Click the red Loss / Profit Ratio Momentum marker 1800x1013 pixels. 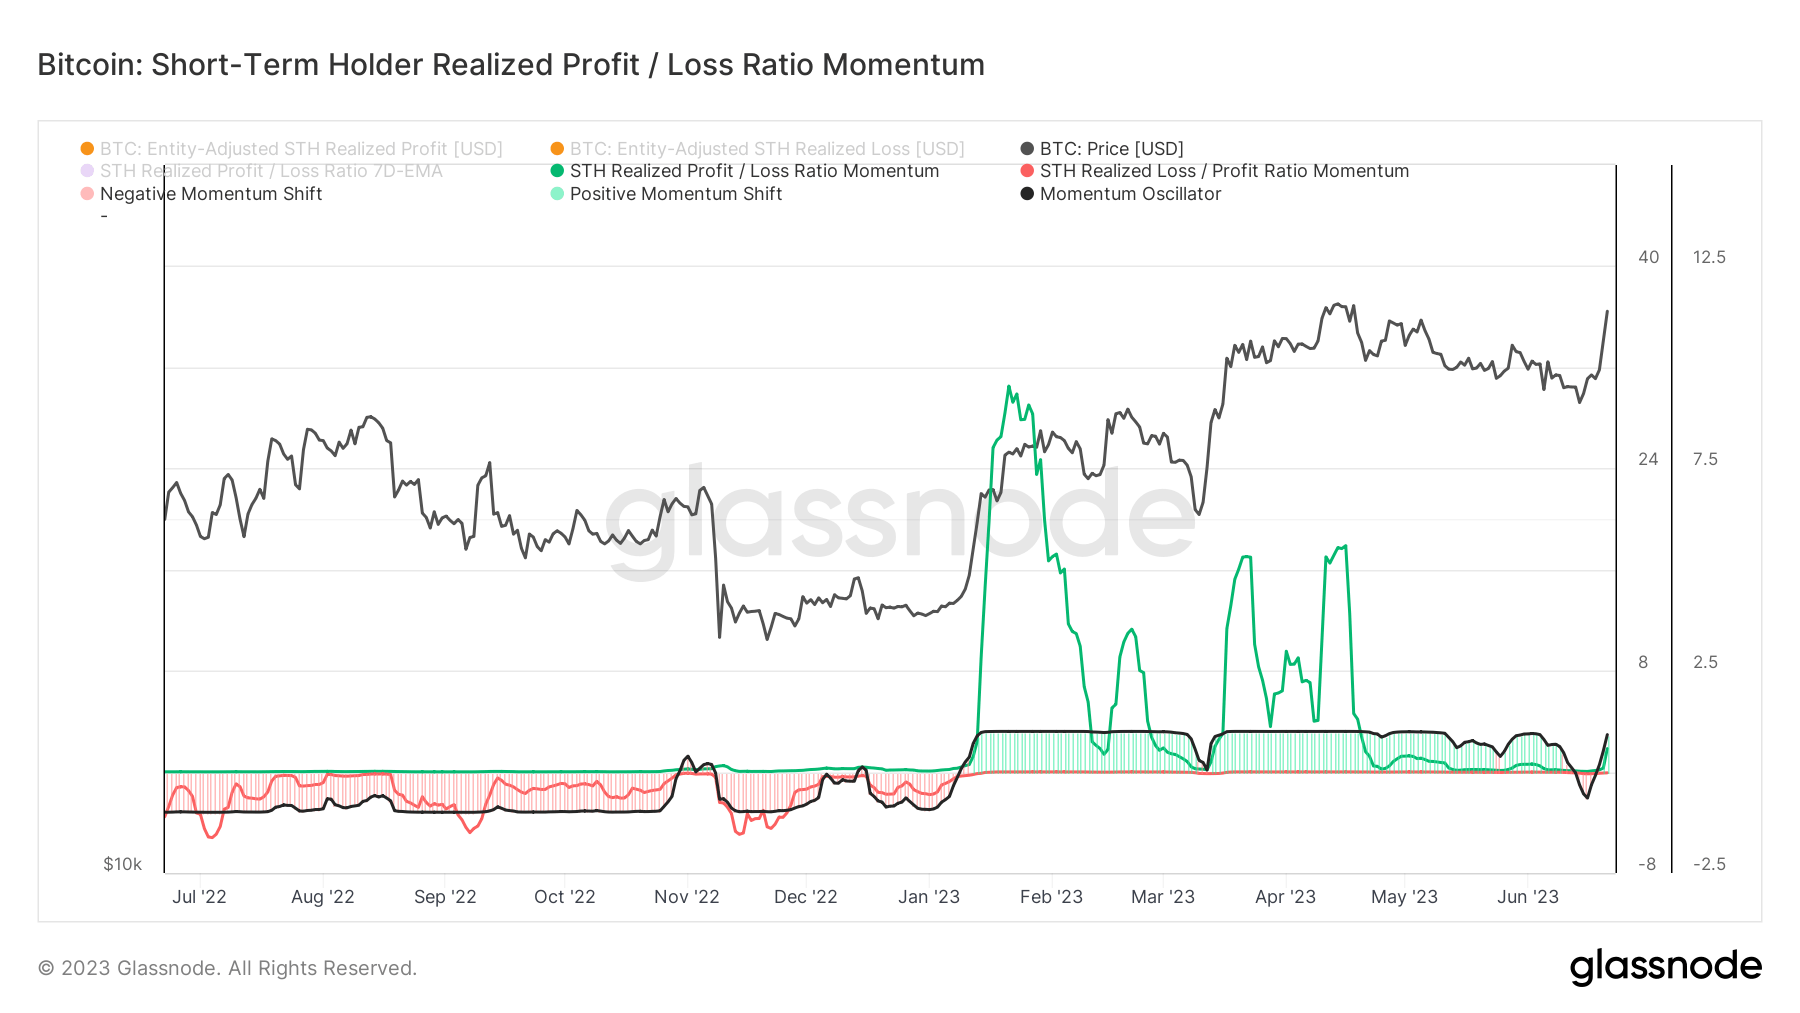1025,171
